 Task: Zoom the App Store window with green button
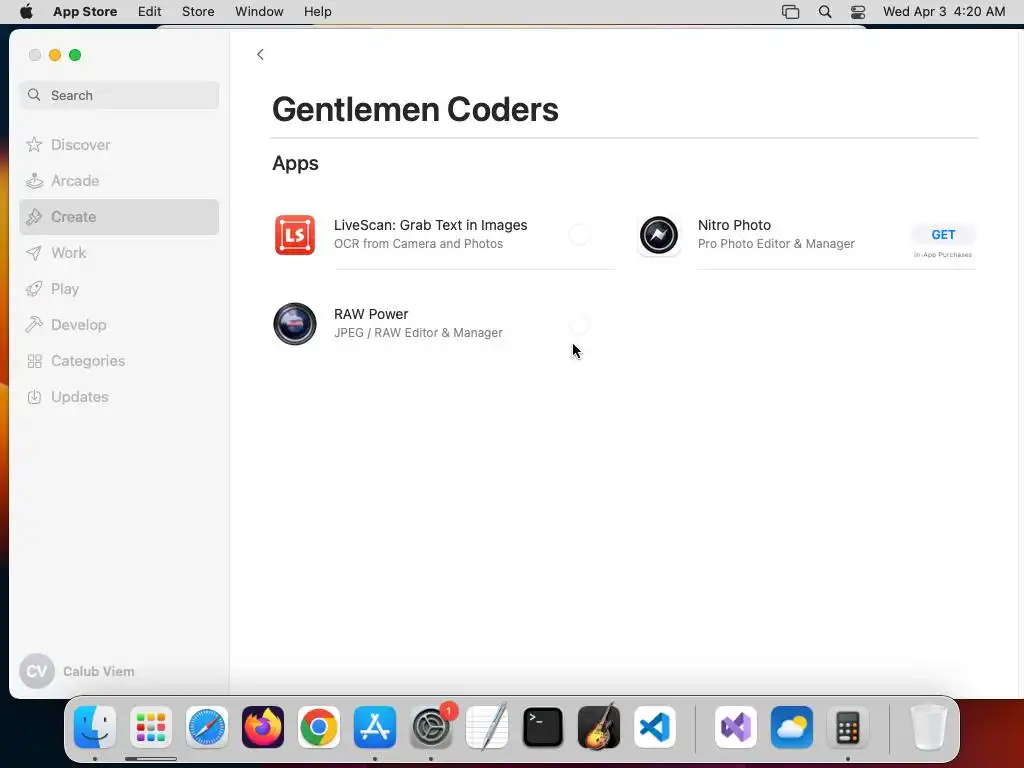click(x=75, y=56)
